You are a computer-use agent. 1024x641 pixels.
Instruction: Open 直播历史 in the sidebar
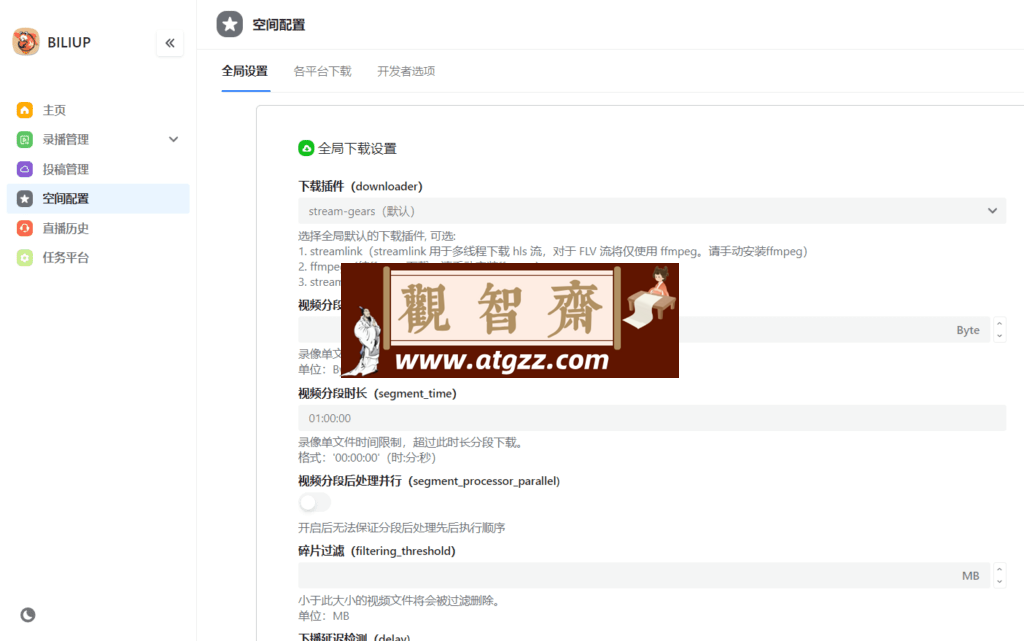pos(98,228)
